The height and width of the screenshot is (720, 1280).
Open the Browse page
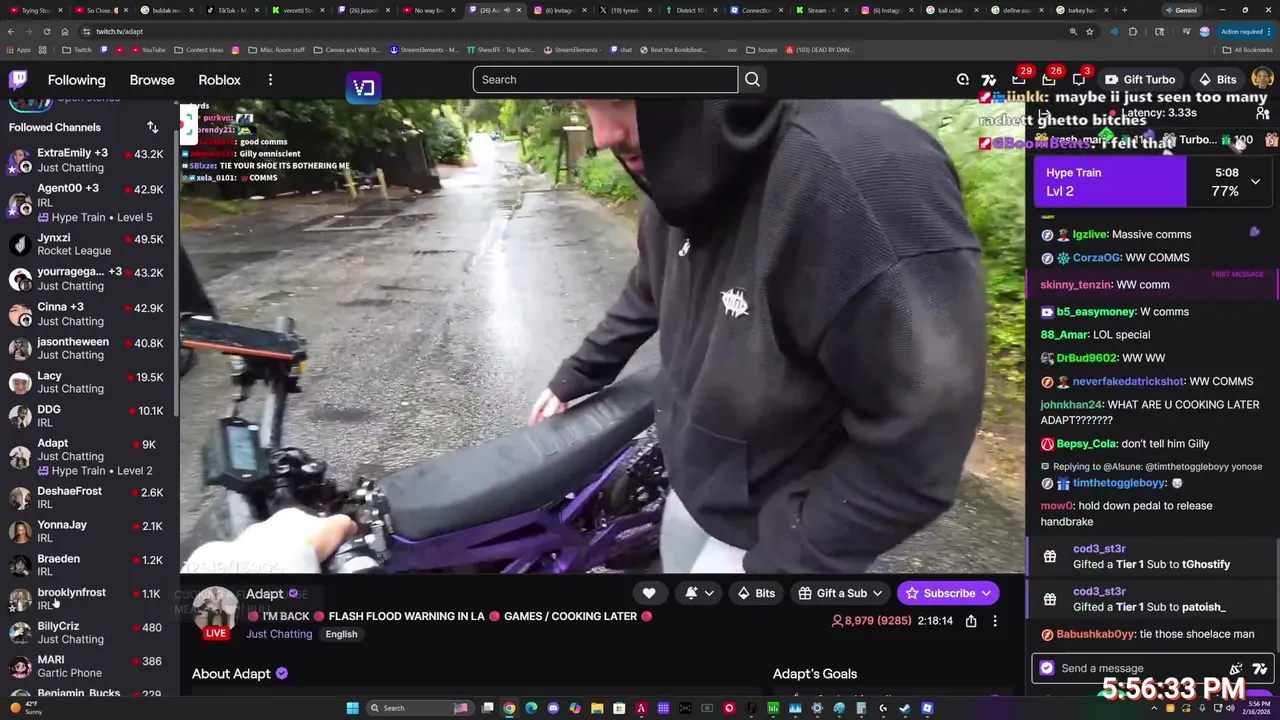coord(152,80)
